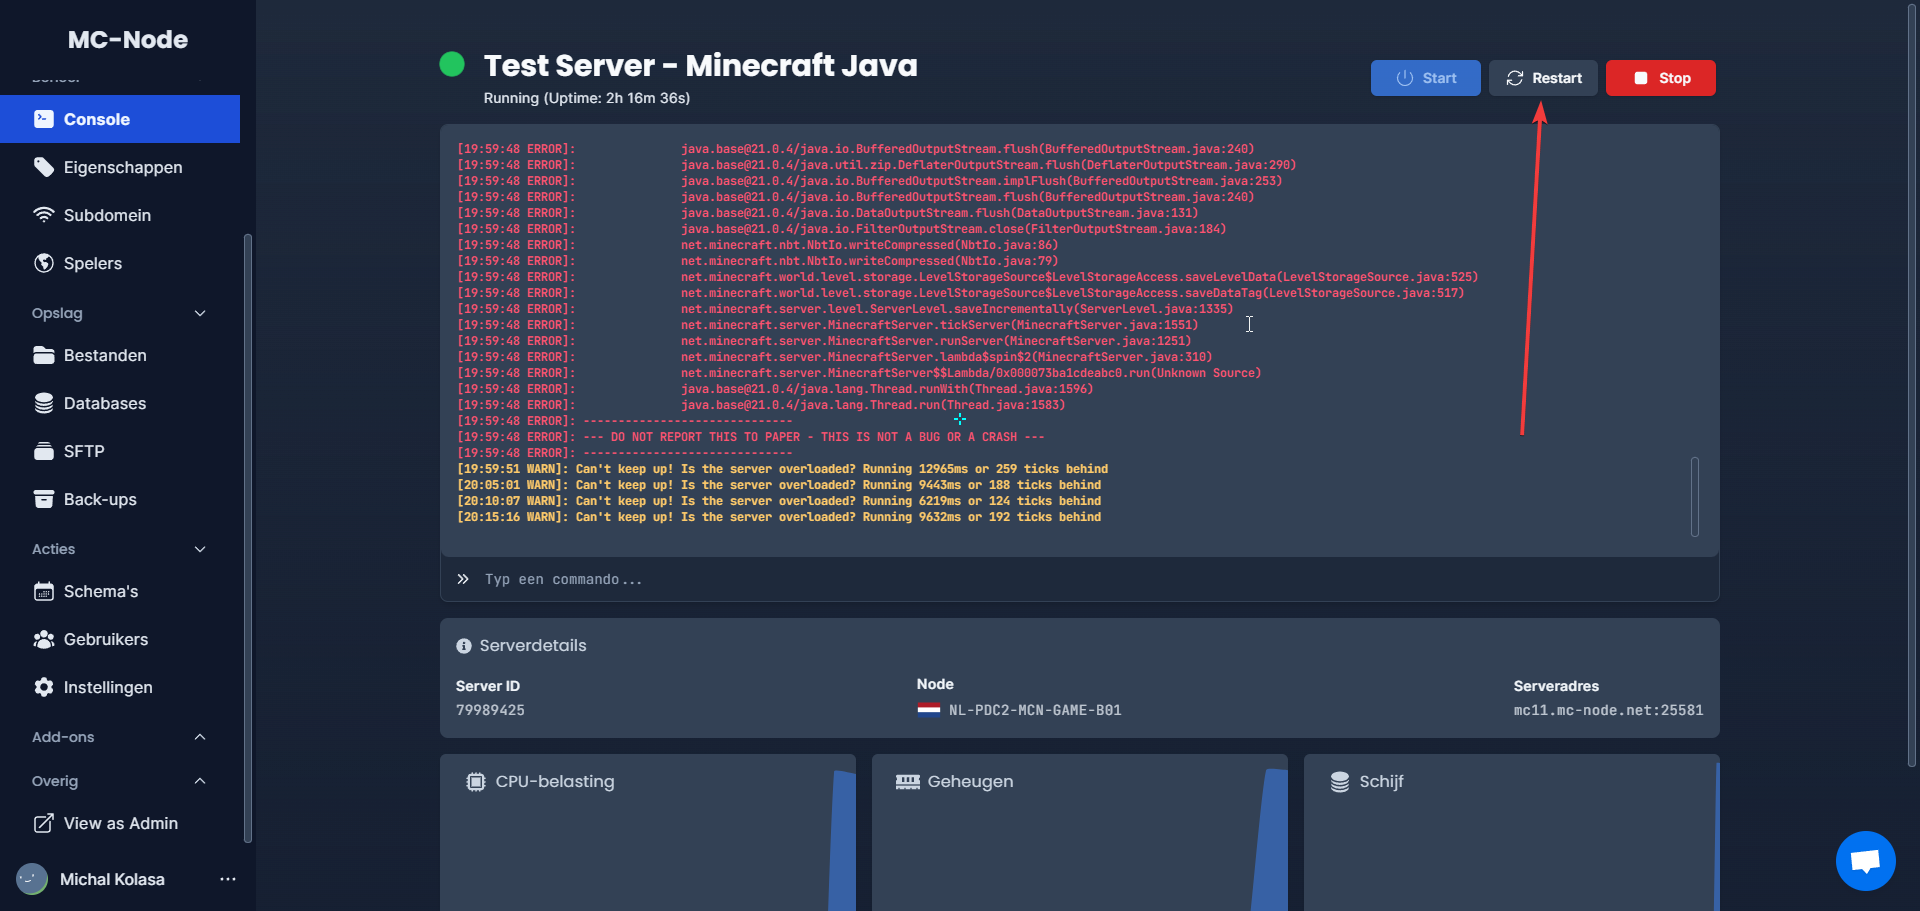Open the SFTP page
This screenshot has height=911, width=1920.
[x=120, y=451]
